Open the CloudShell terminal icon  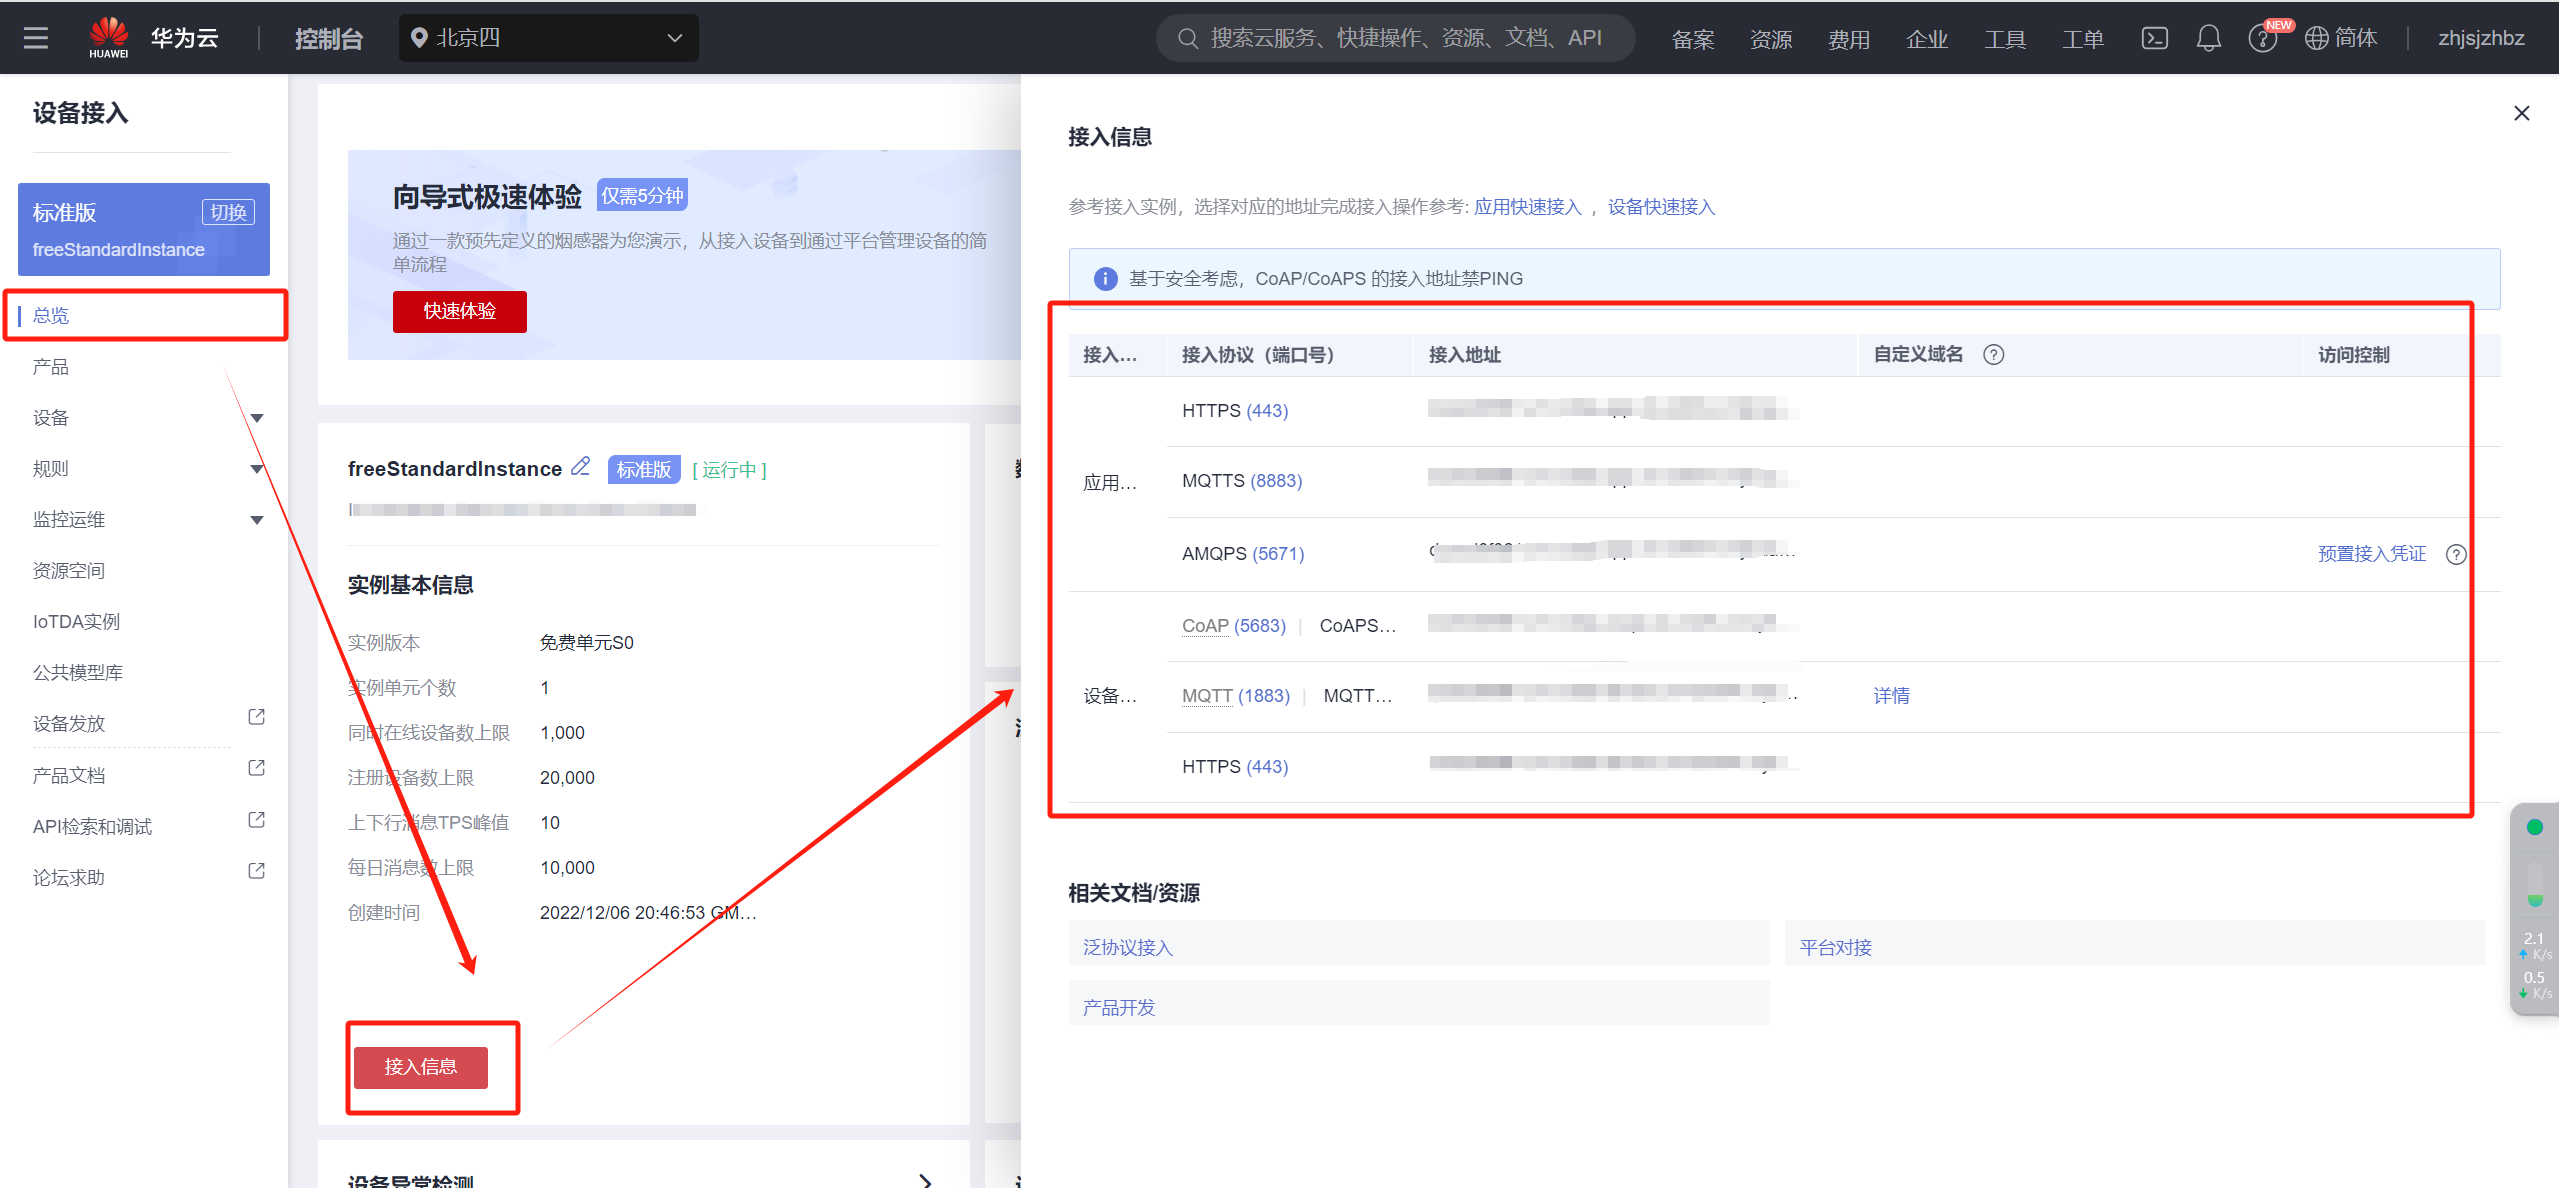(x=2154, y=38)
